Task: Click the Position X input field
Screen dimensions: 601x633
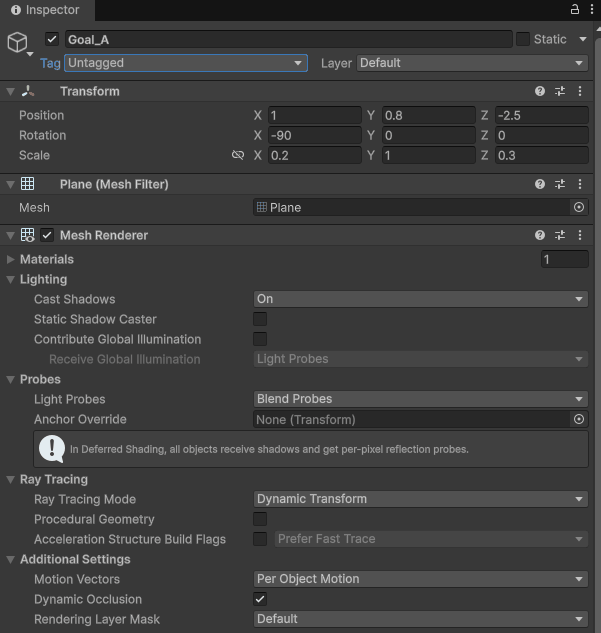Action: [314, 115]
